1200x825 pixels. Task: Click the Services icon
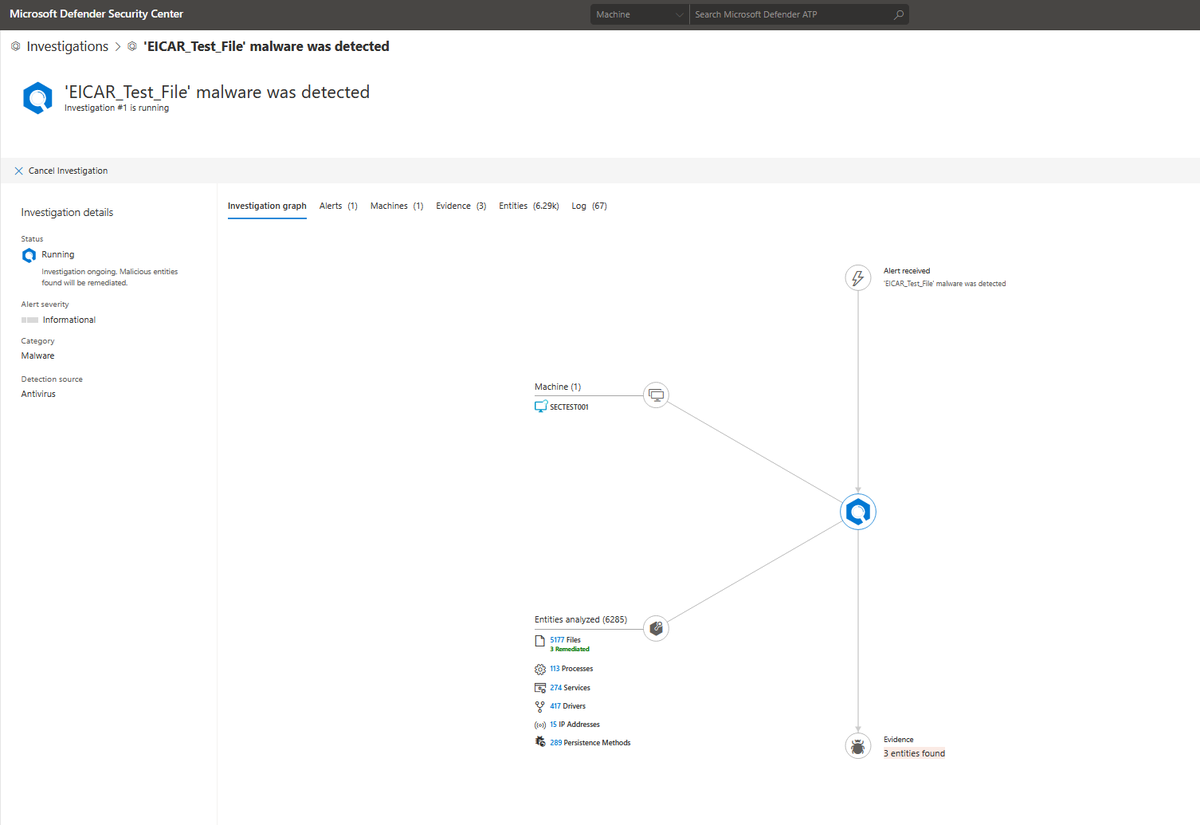click(x=540, y=688)
